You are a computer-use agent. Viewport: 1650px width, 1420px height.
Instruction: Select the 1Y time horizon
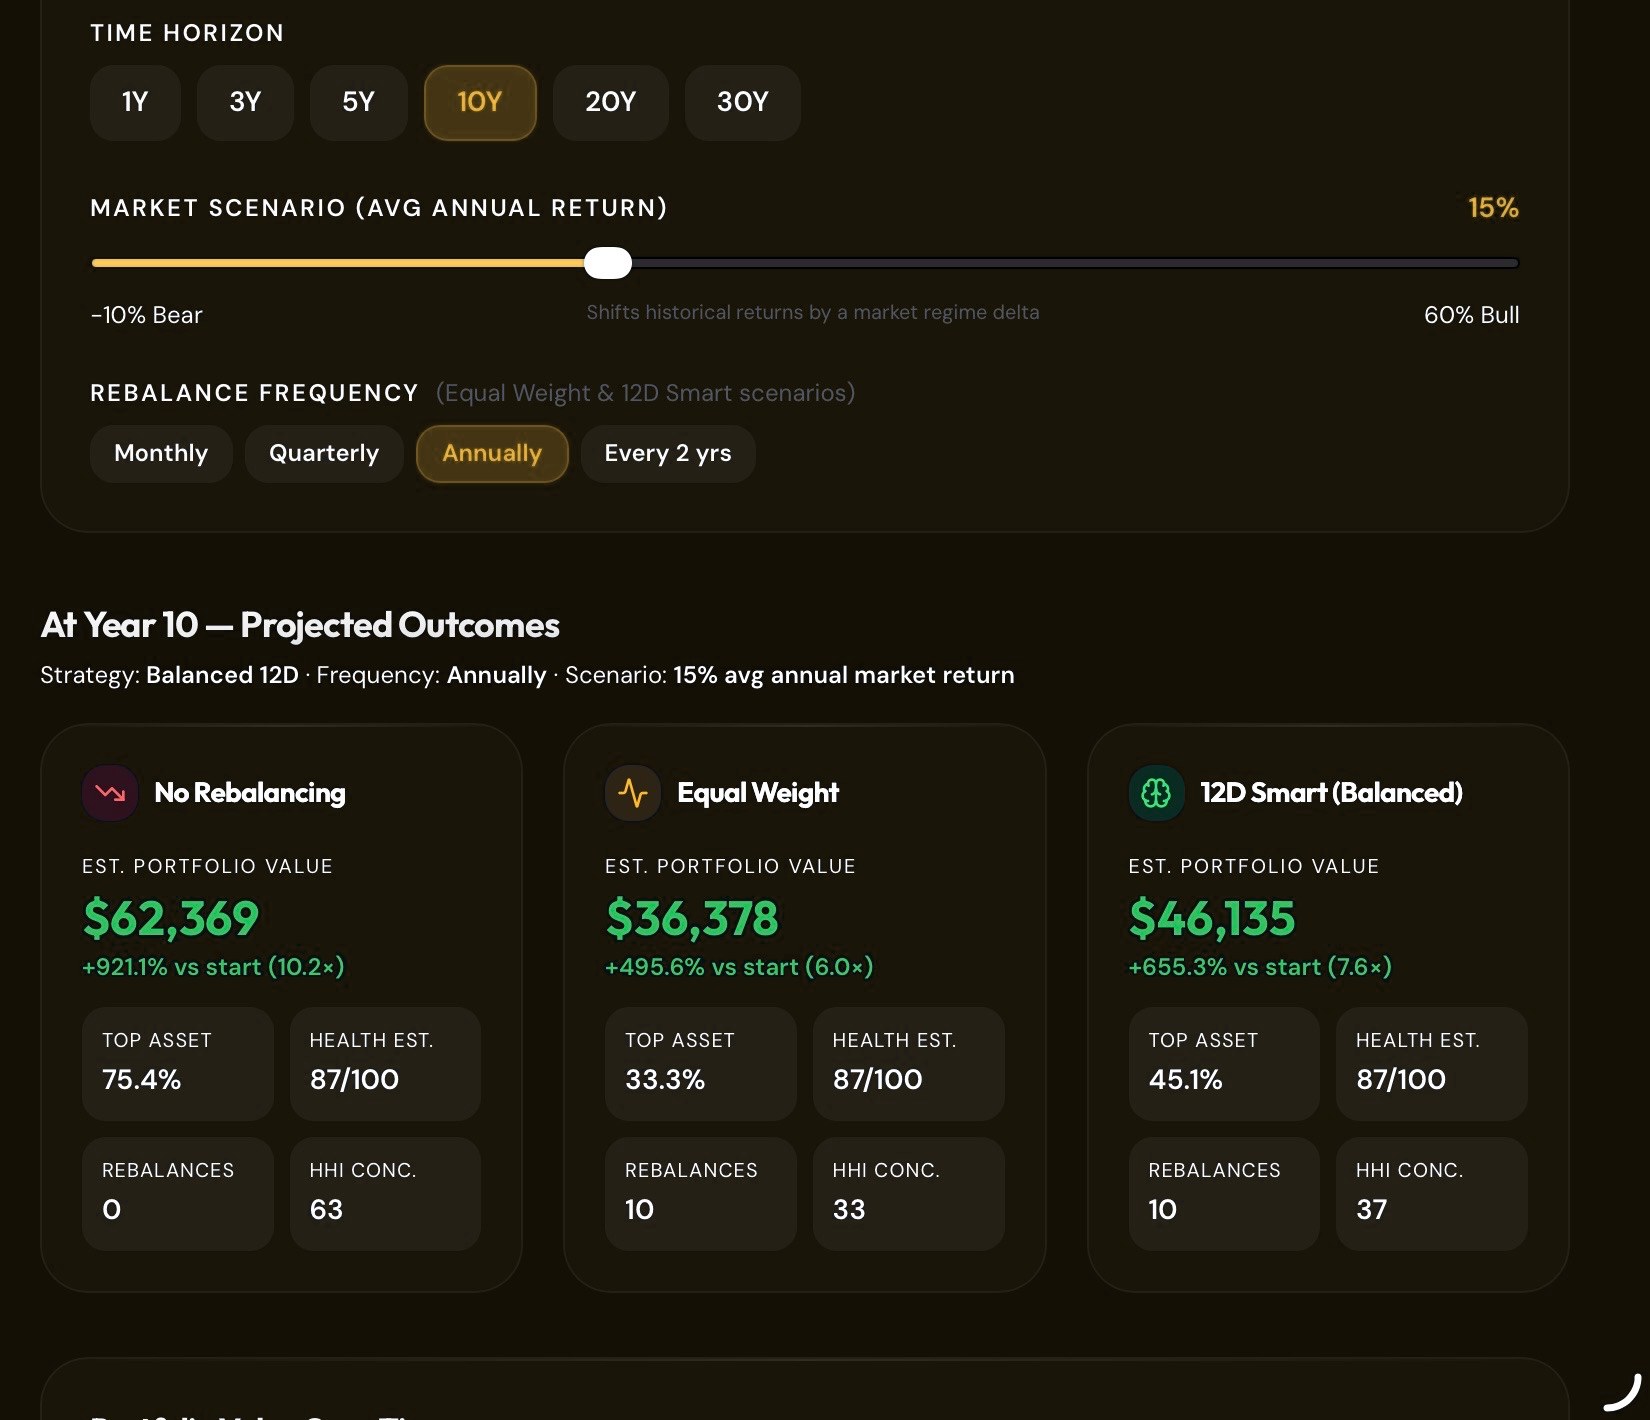(135, 102)
